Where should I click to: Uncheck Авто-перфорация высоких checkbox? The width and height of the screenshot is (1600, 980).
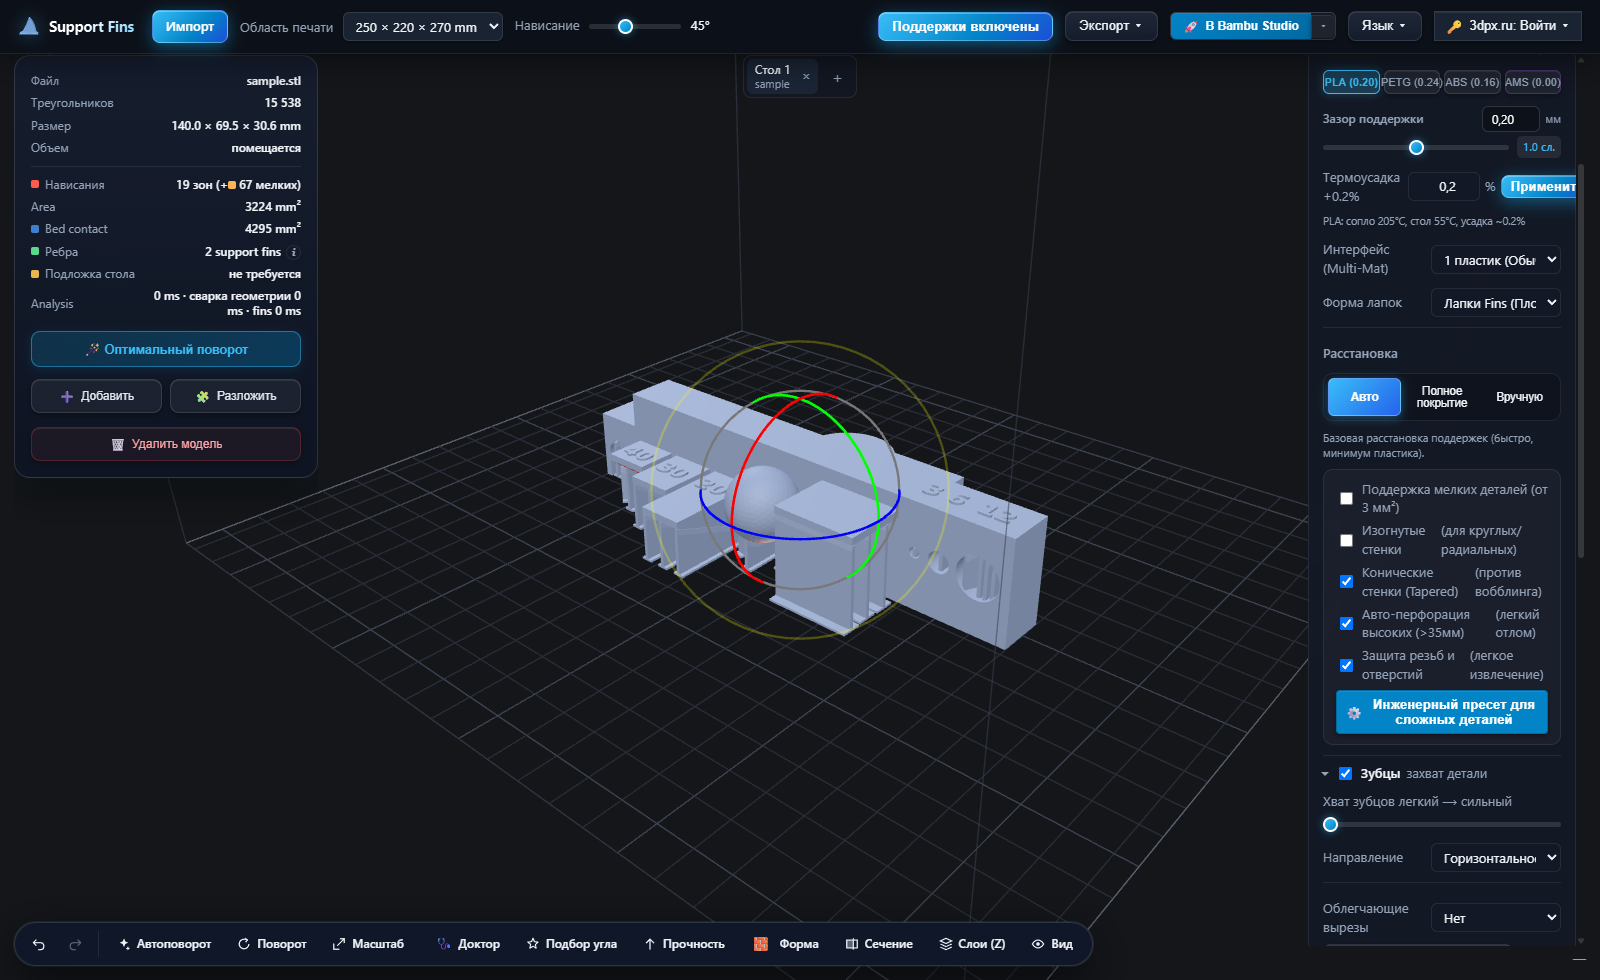click(x=1346, y=624)
